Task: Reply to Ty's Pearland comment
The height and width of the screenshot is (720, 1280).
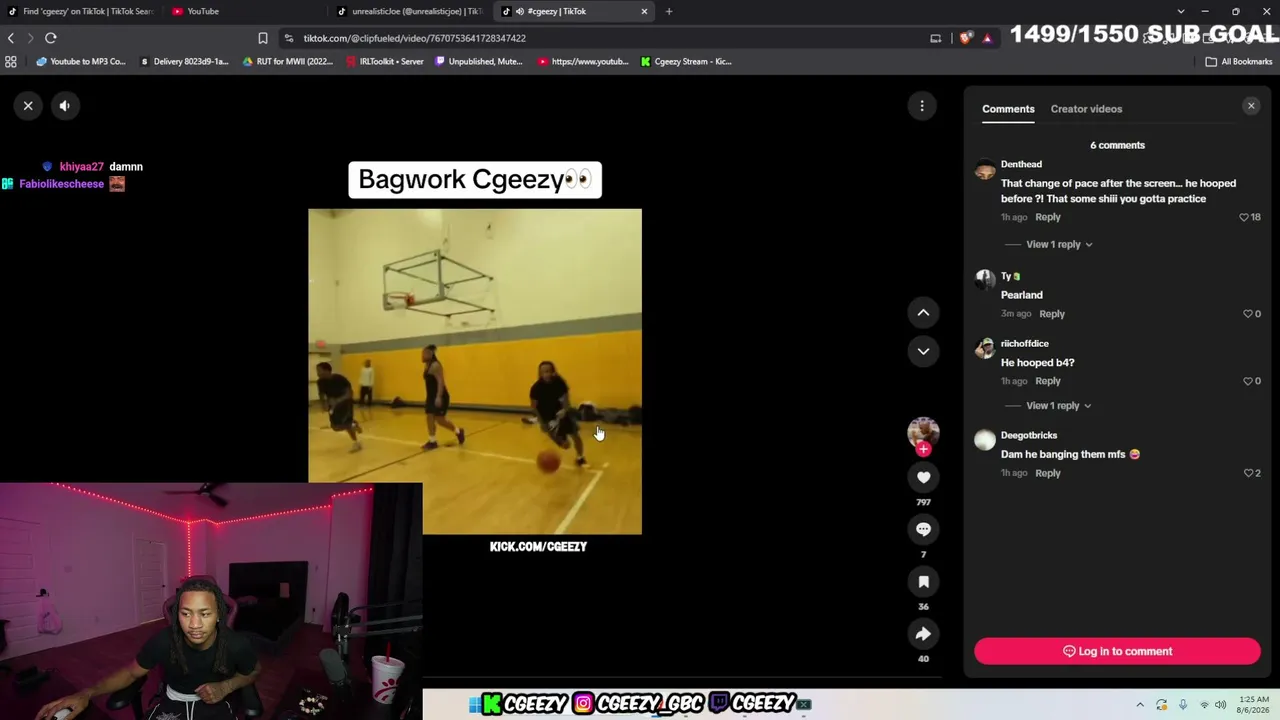Action: coord(1052,314)
